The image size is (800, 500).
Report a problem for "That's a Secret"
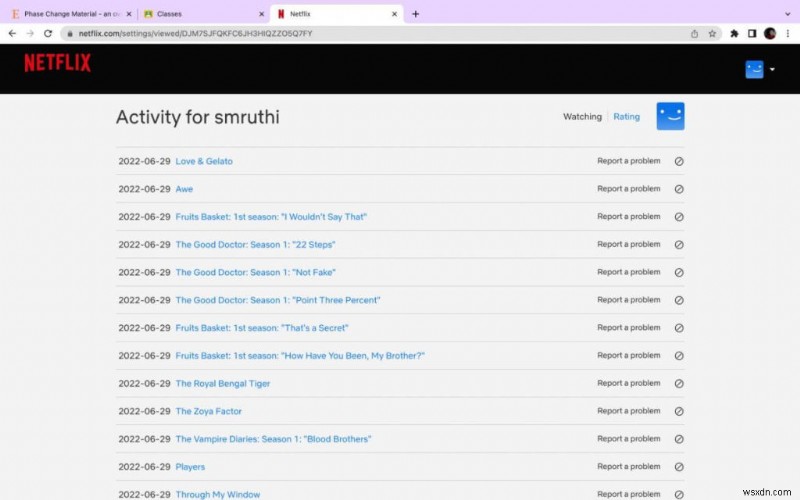(x=629, y=328)
